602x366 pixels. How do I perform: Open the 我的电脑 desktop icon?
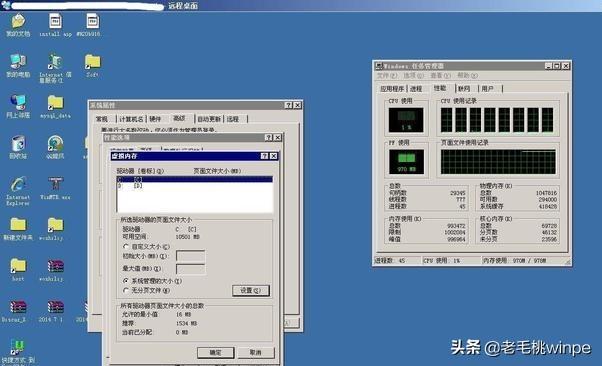tap(18, 62)
